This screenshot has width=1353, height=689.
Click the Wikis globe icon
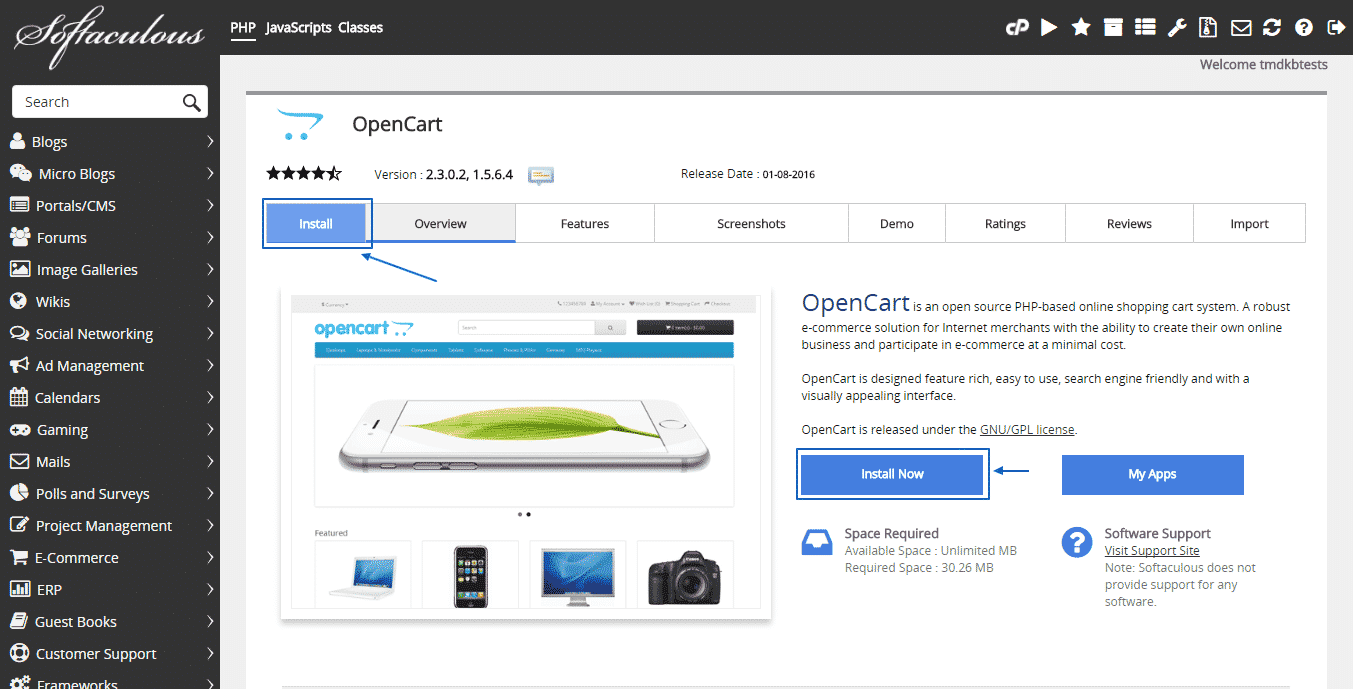tap(17, 301)
